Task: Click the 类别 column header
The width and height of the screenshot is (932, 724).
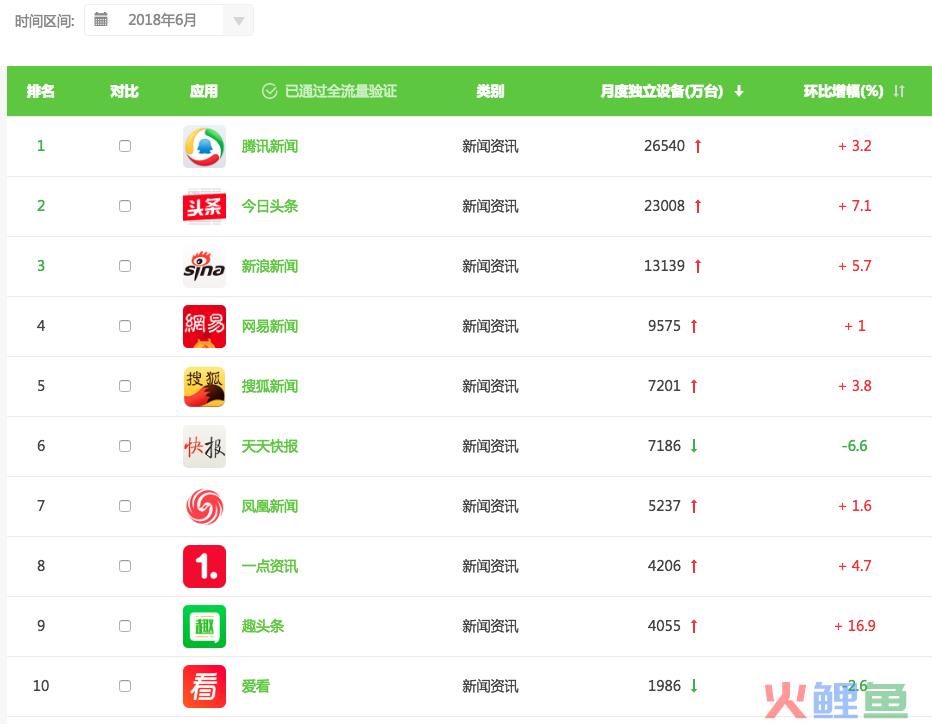Action: coord(490,91)
